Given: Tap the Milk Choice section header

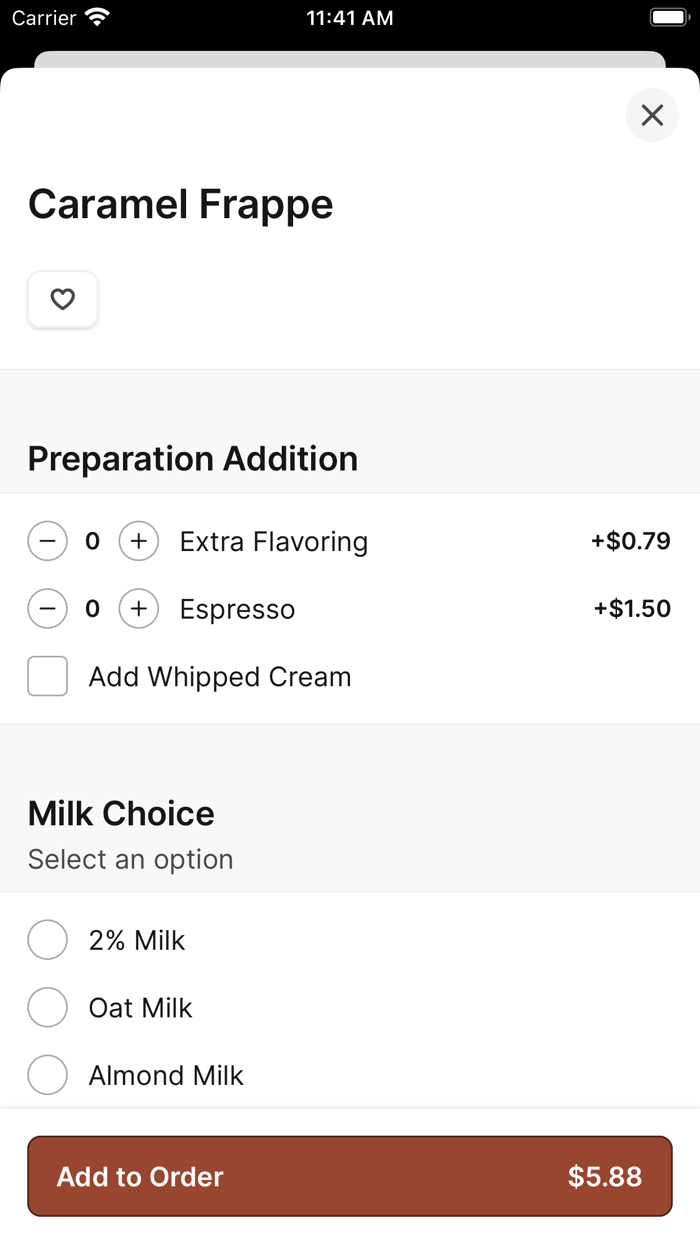Looking at the screenshot, I should coord(121,813).
